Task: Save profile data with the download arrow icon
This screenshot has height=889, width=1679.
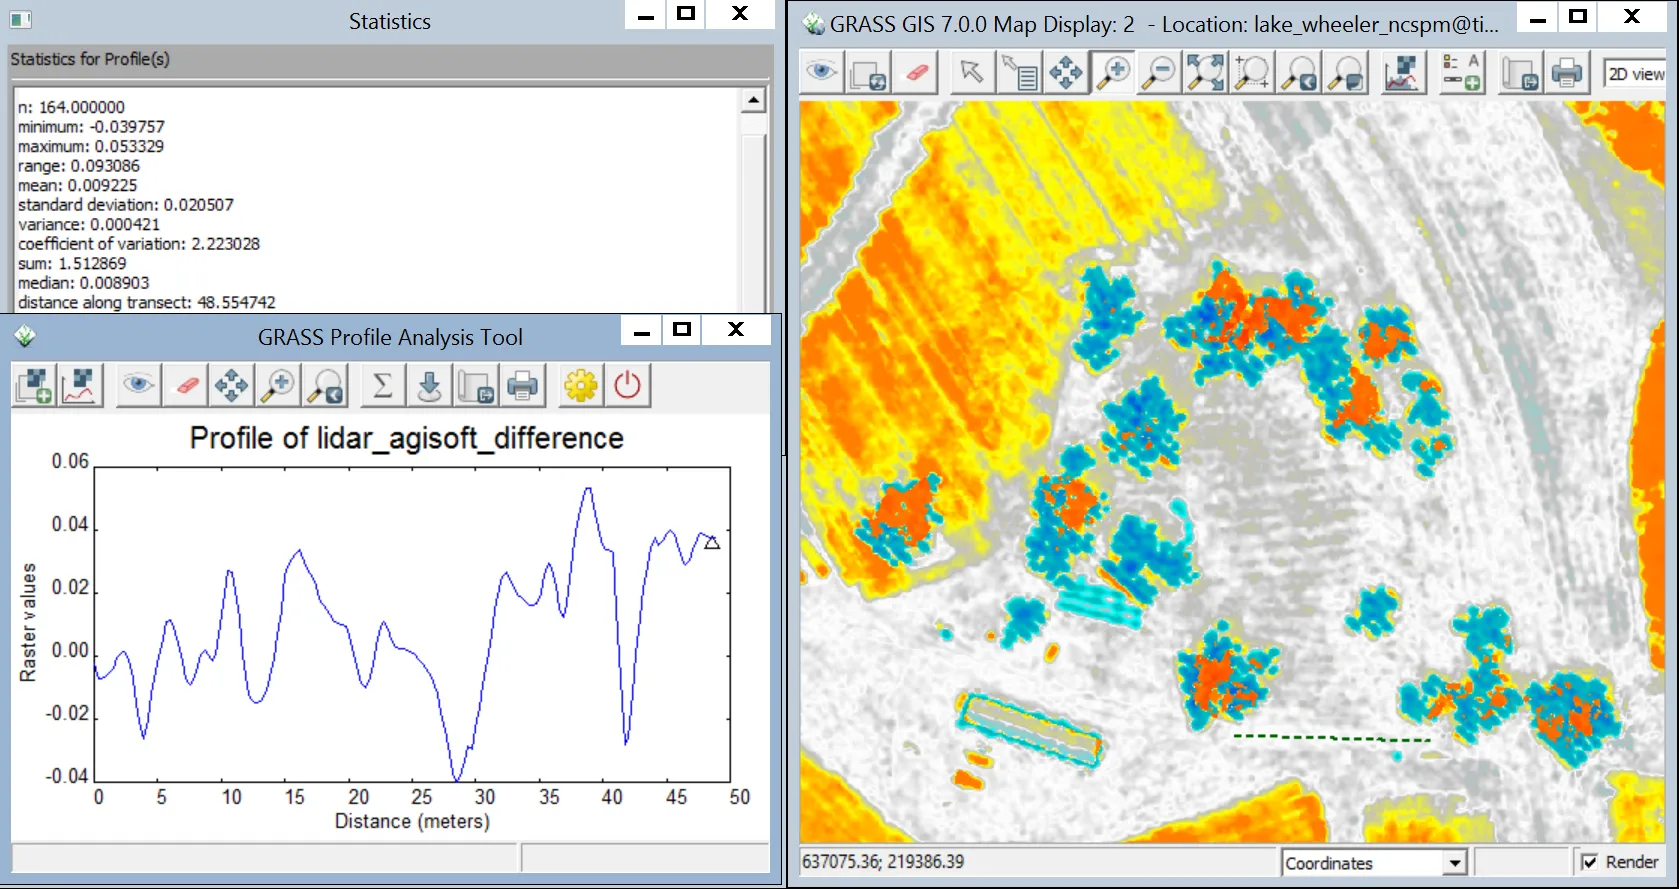Action: (429, 386)
